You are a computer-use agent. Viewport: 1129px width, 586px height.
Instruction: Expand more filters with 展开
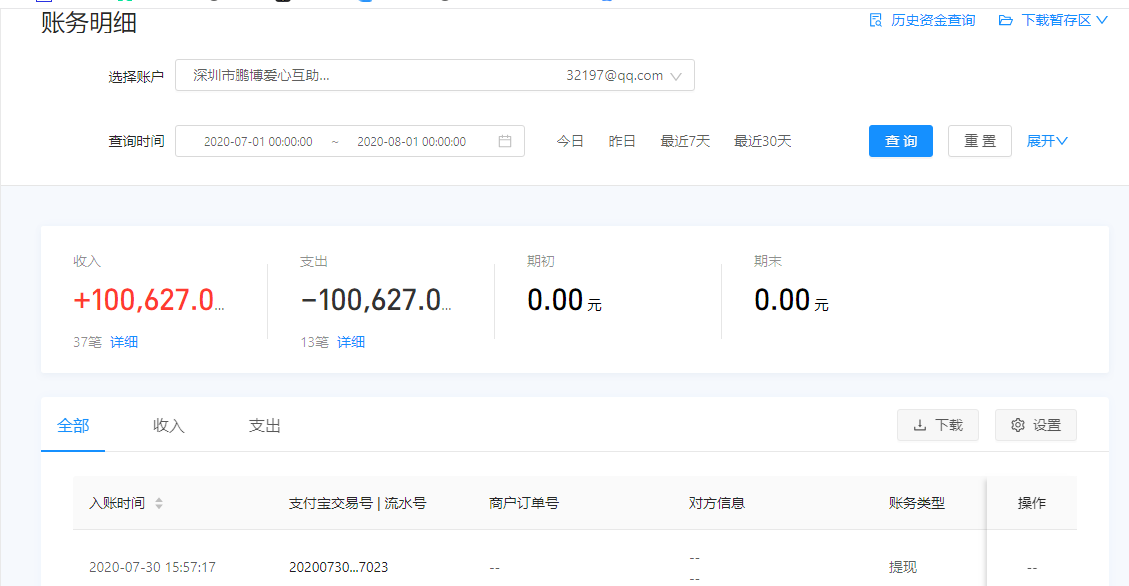click(x=1047, y=141)
